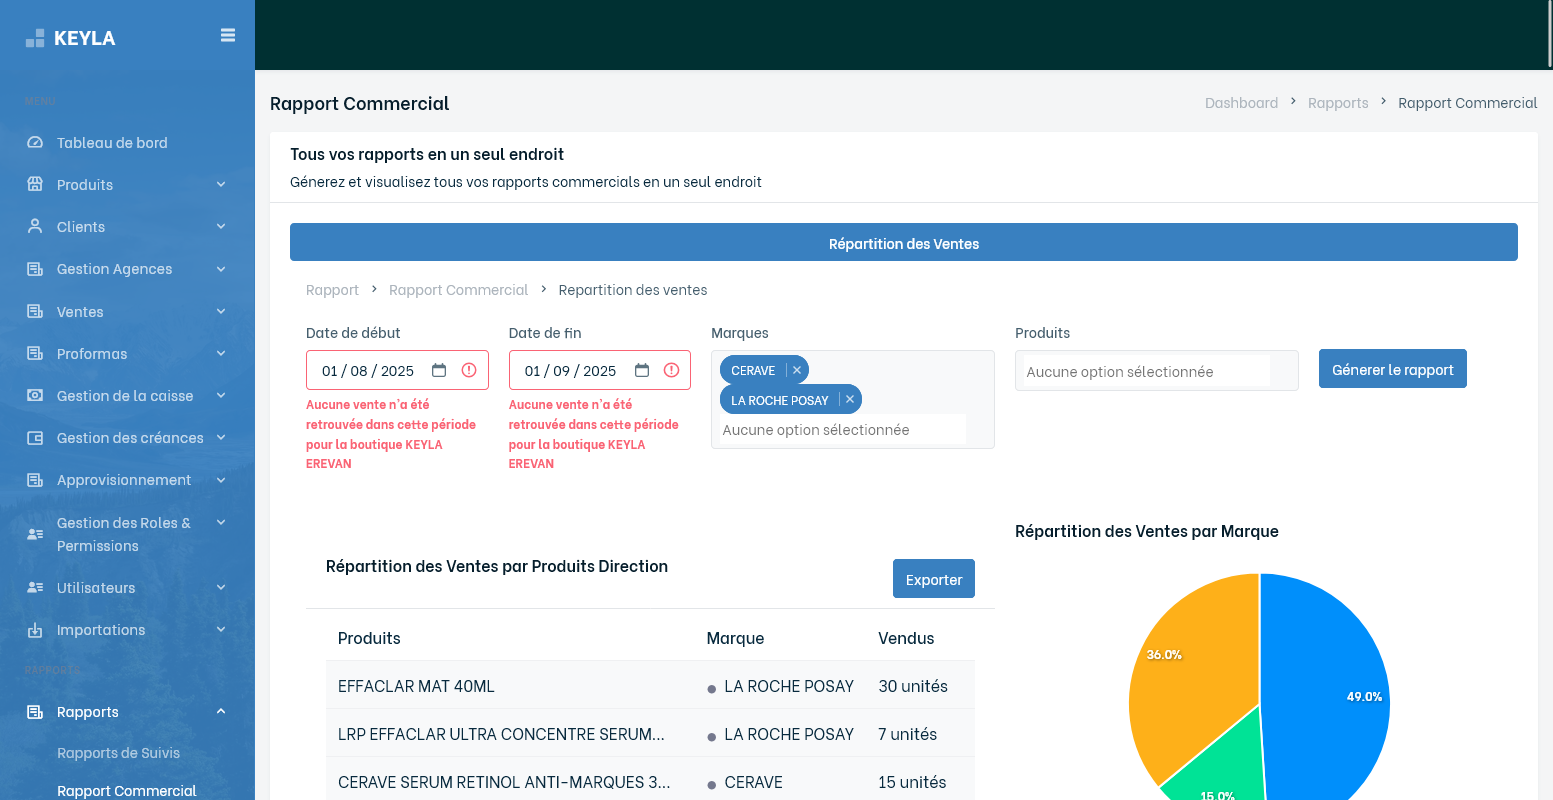Click error icon in Date de fin field
The width and height of the screenshot is (1553, 800).
(671, 370)
